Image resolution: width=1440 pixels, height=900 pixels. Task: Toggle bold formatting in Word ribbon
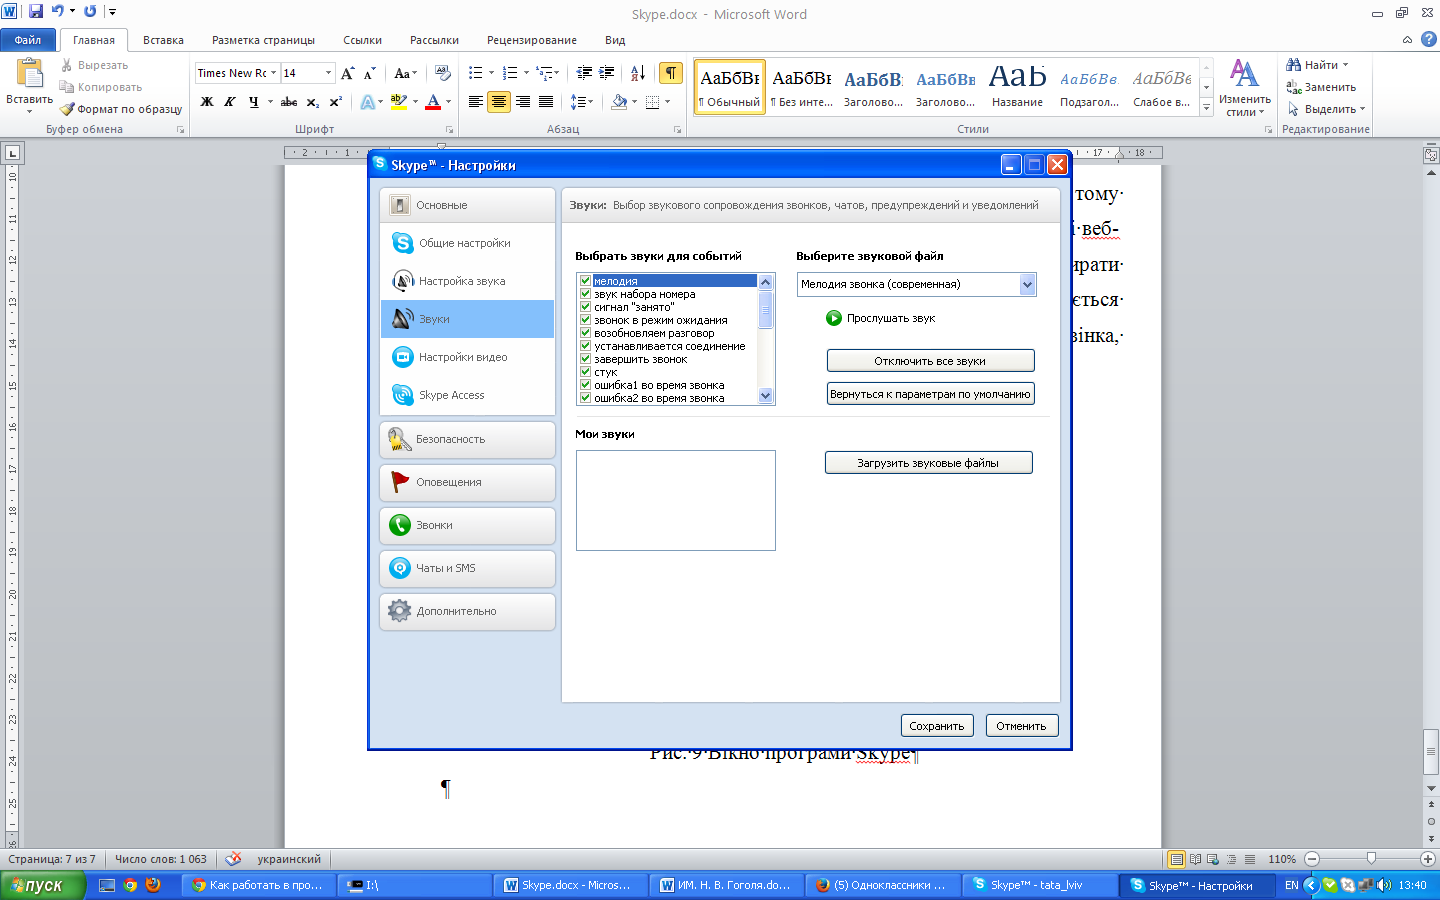207,102
